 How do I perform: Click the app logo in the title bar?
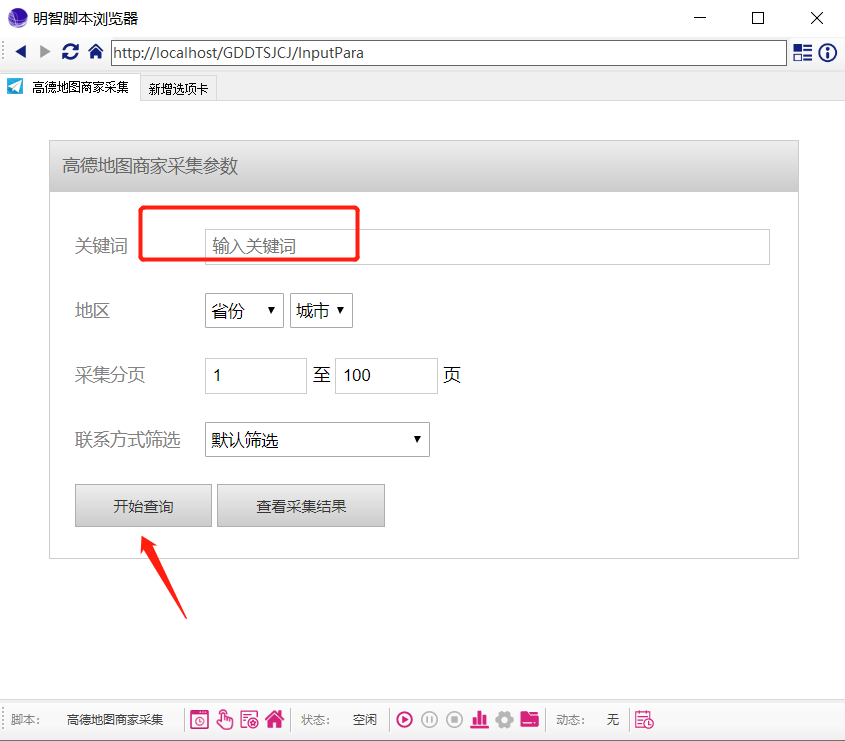point(17,18)
